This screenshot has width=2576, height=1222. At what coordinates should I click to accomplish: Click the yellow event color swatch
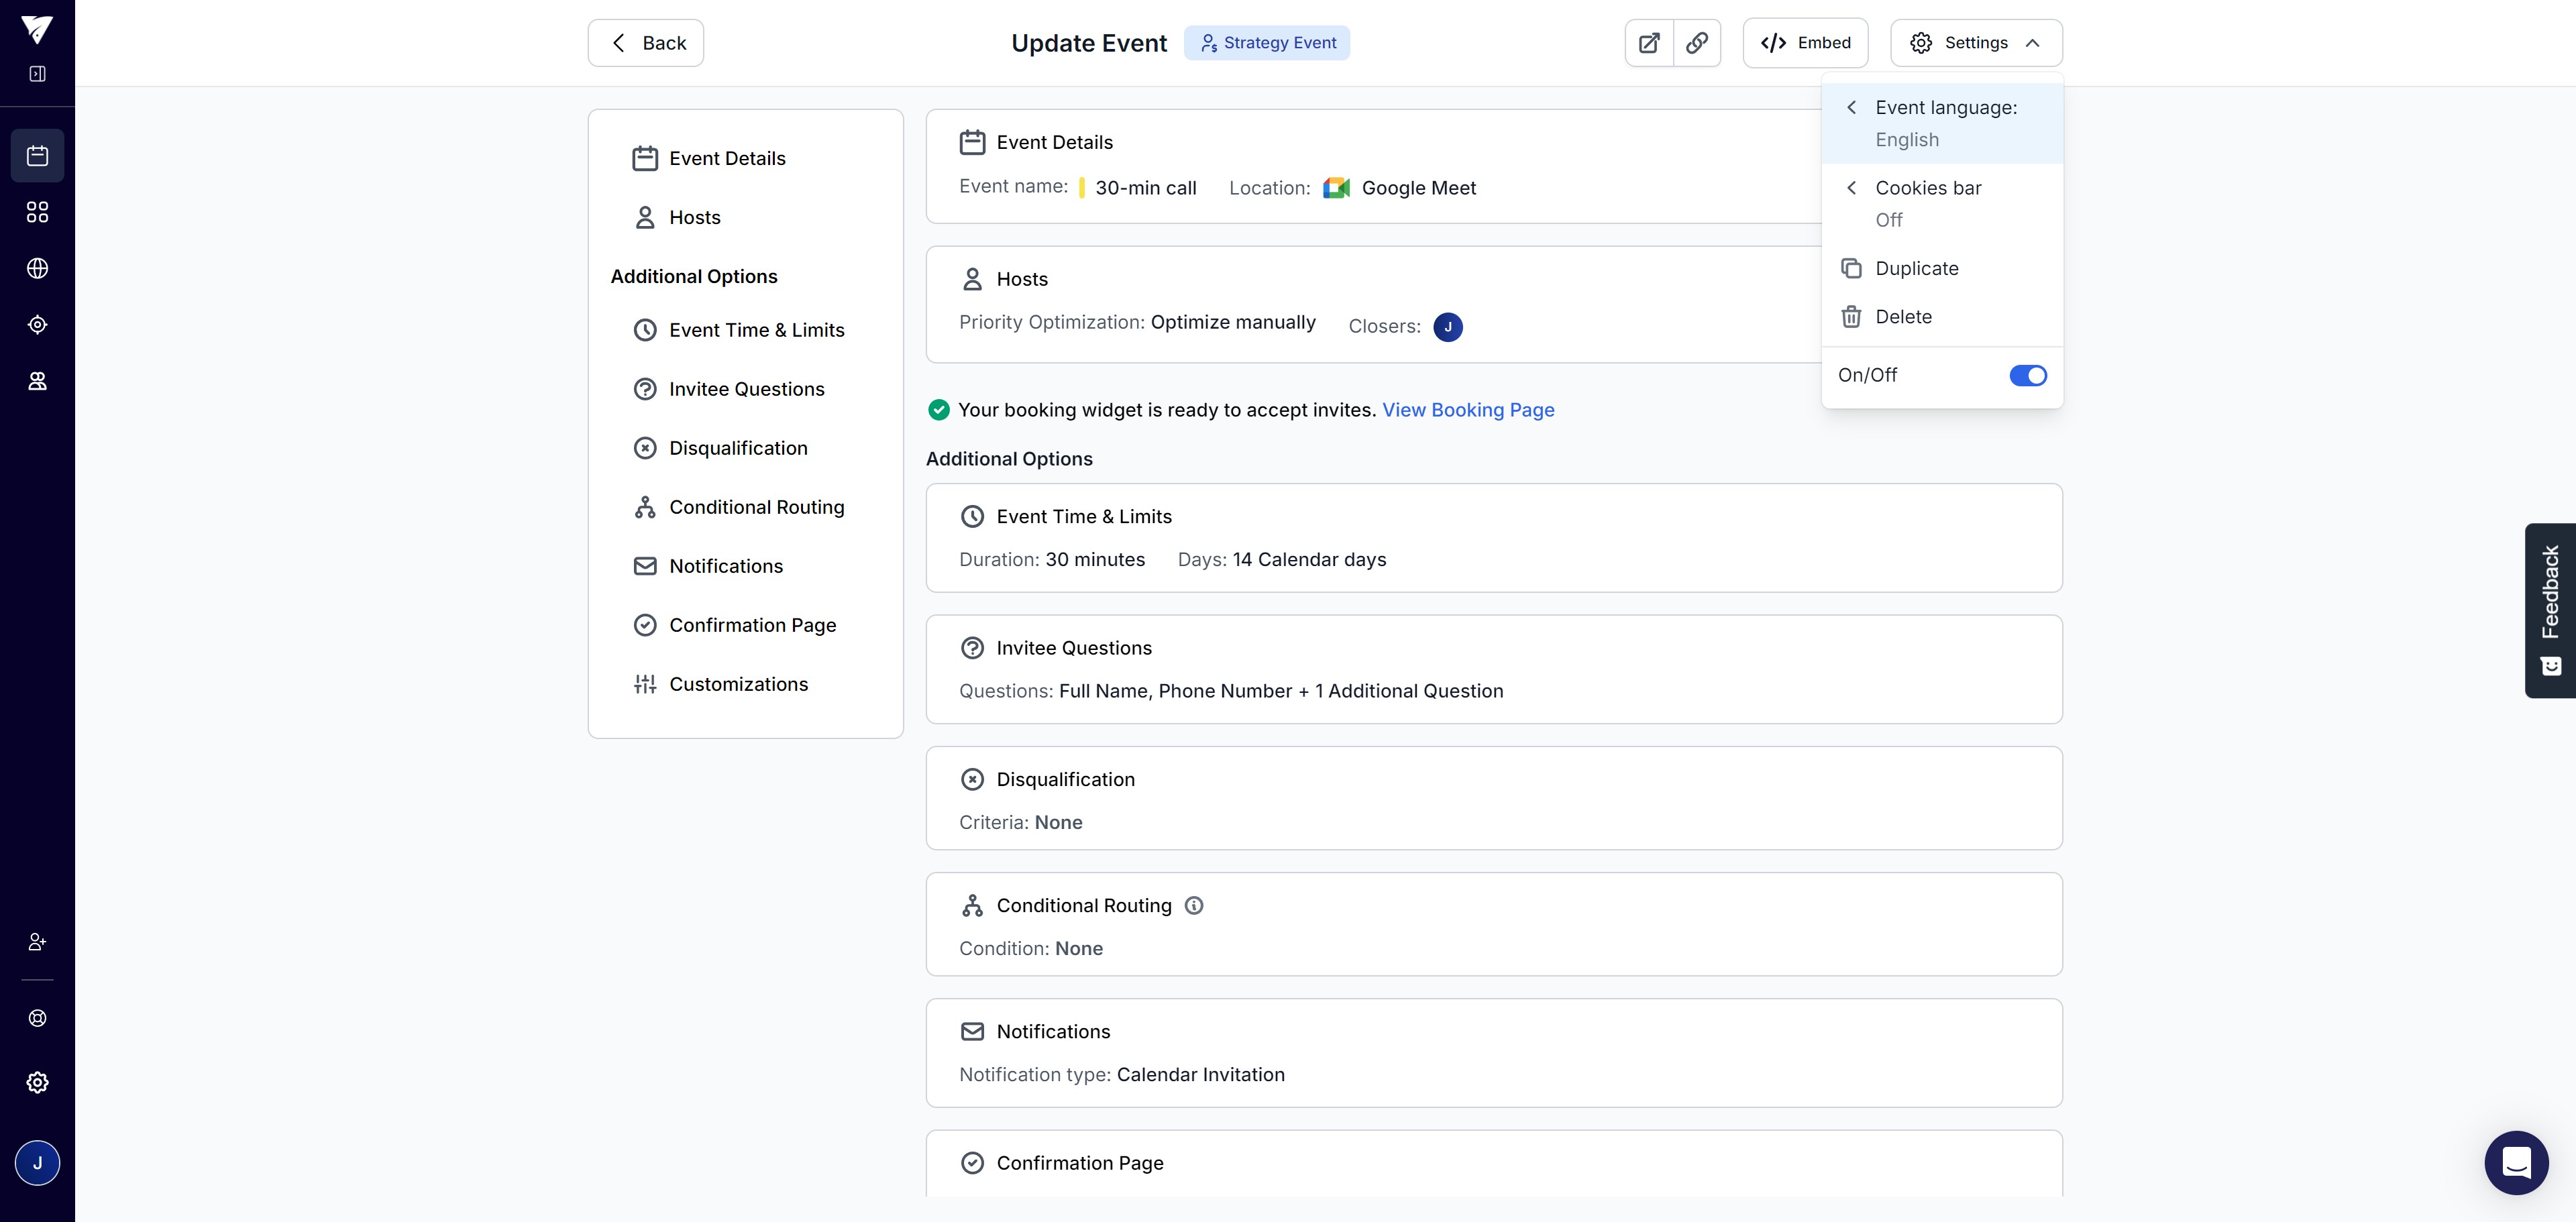1082,188
